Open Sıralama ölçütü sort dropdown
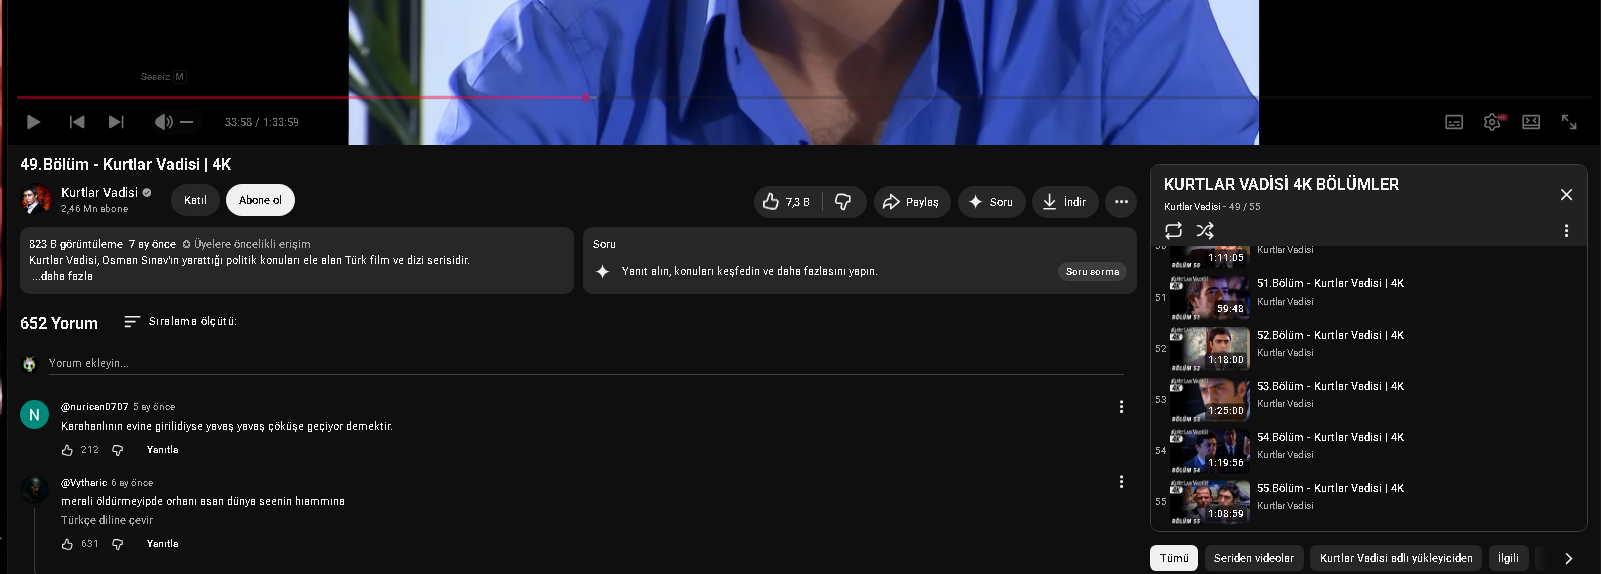The height and width of the screenshot is (574, 1601). coord(180,322)
